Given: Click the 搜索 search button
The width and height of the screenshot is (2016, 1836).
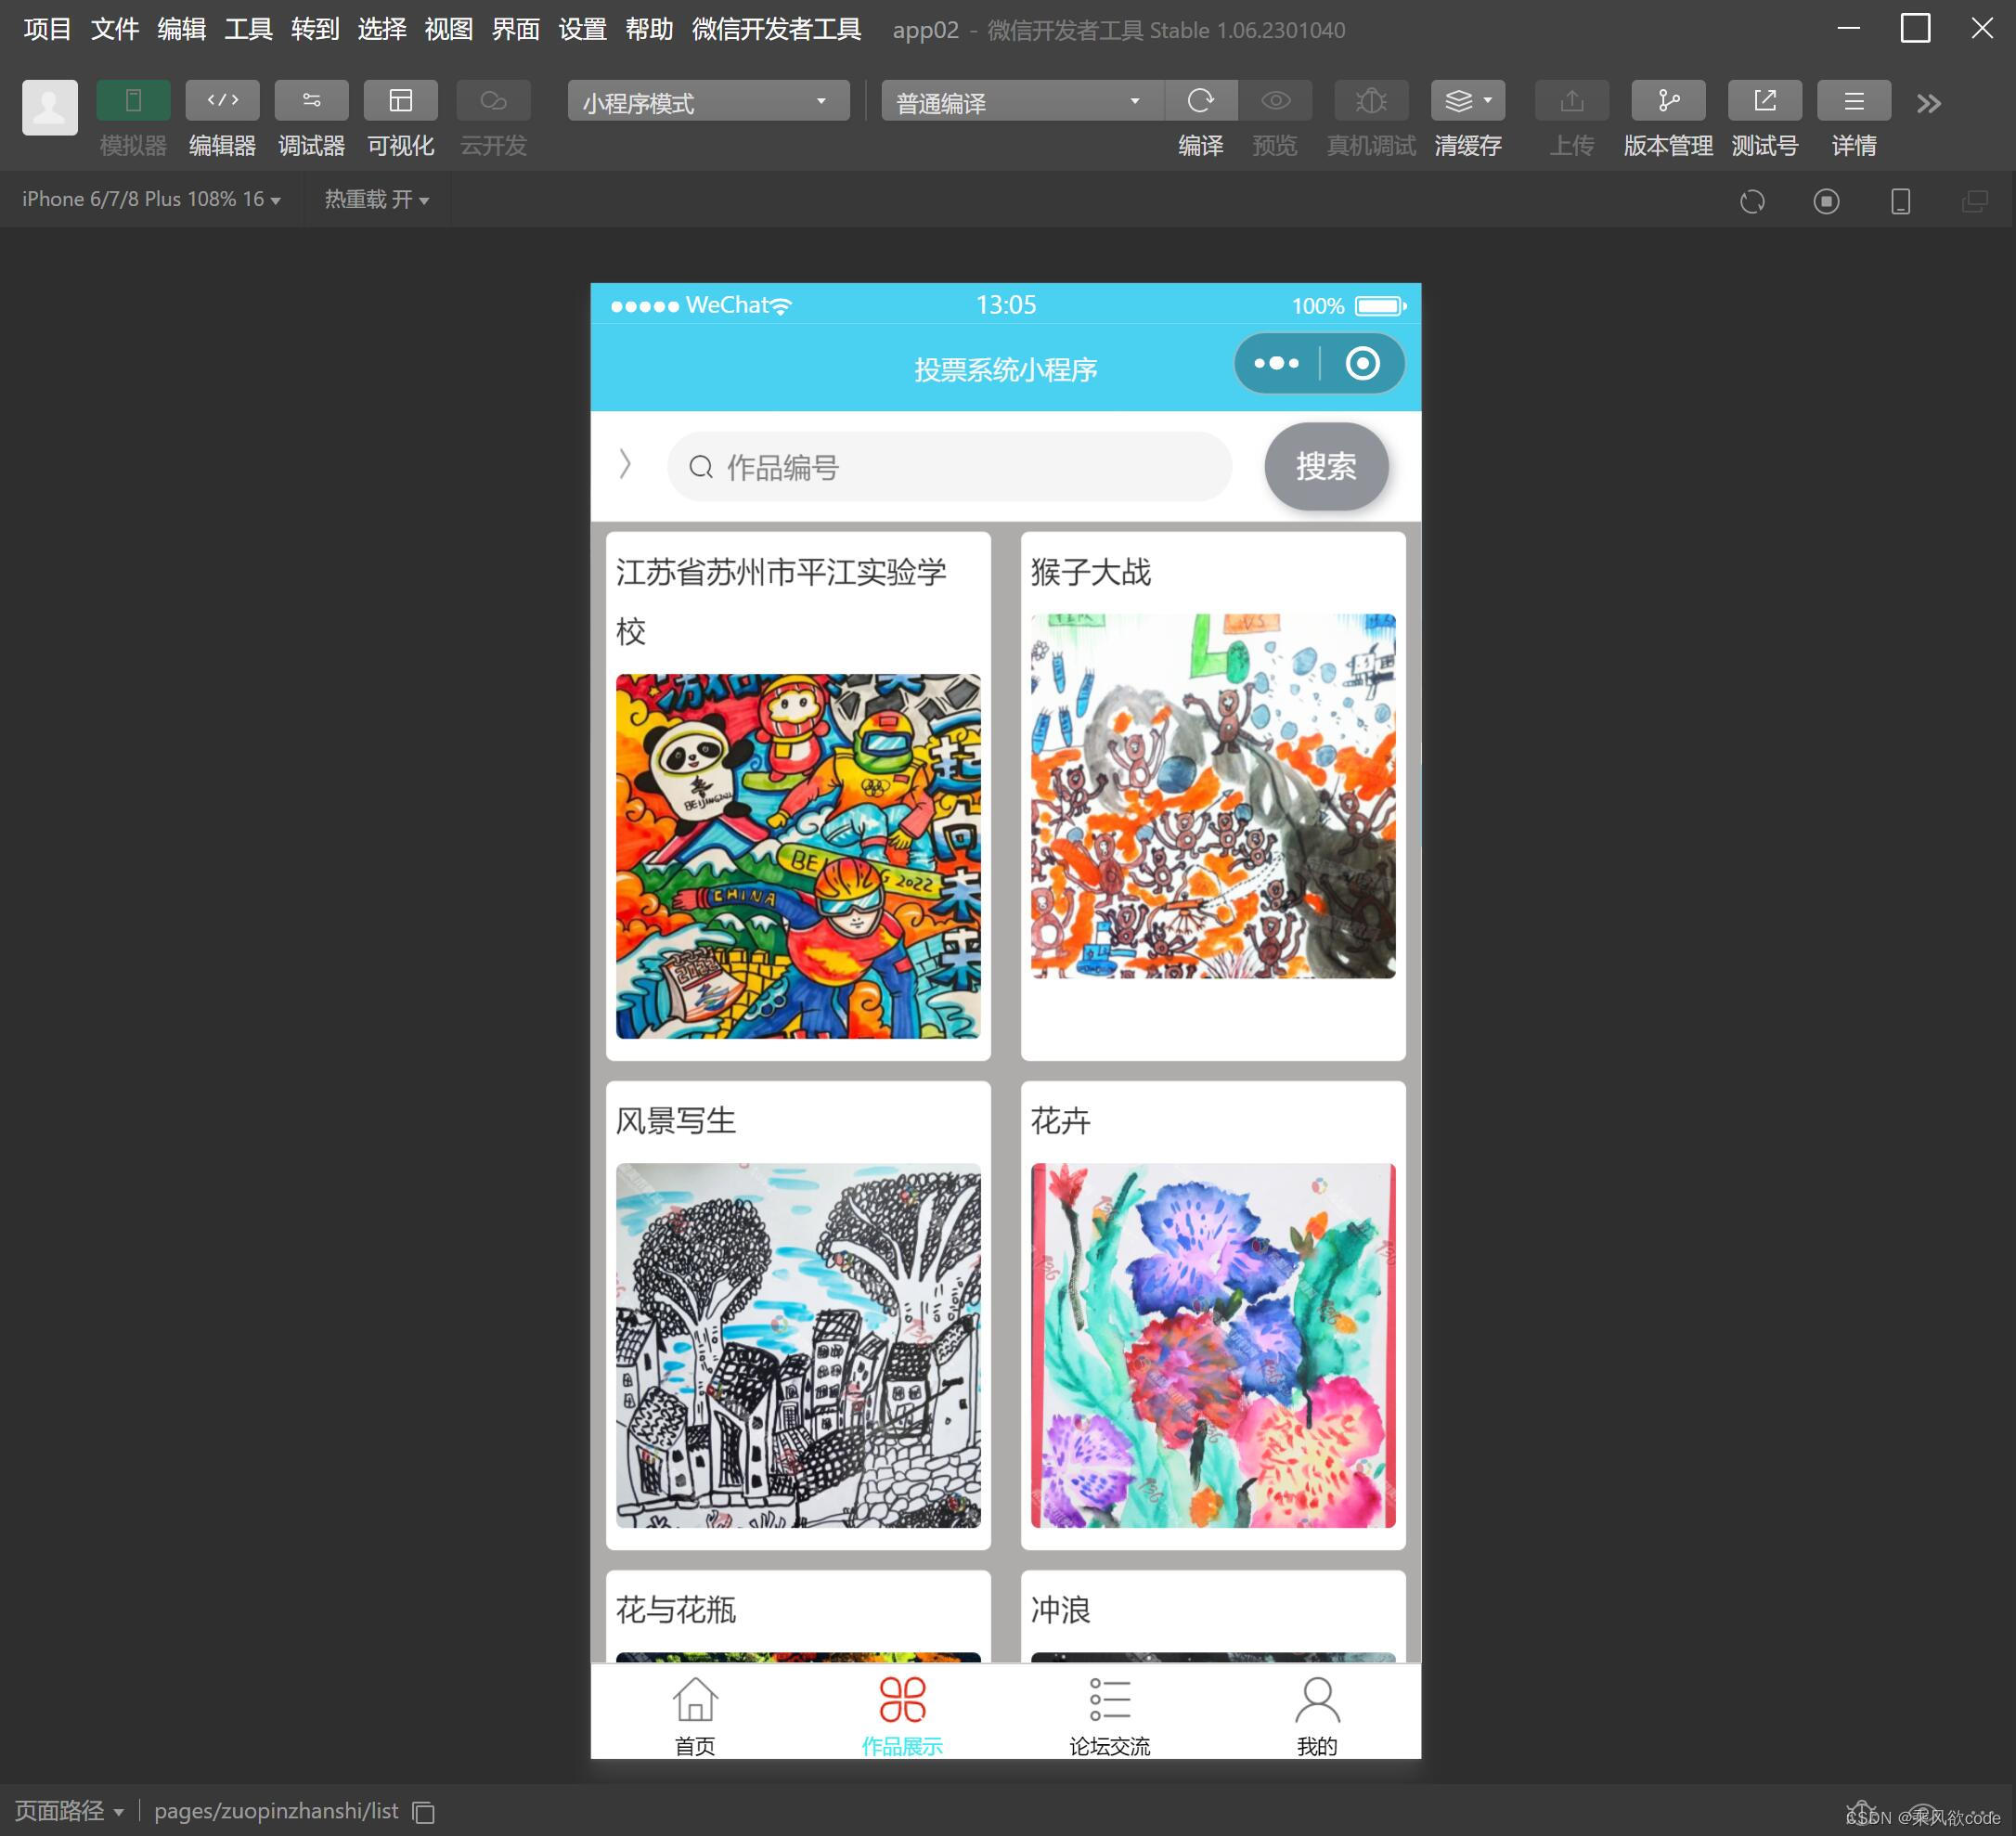Looking at the screenshot, I should click(1326, 466).
